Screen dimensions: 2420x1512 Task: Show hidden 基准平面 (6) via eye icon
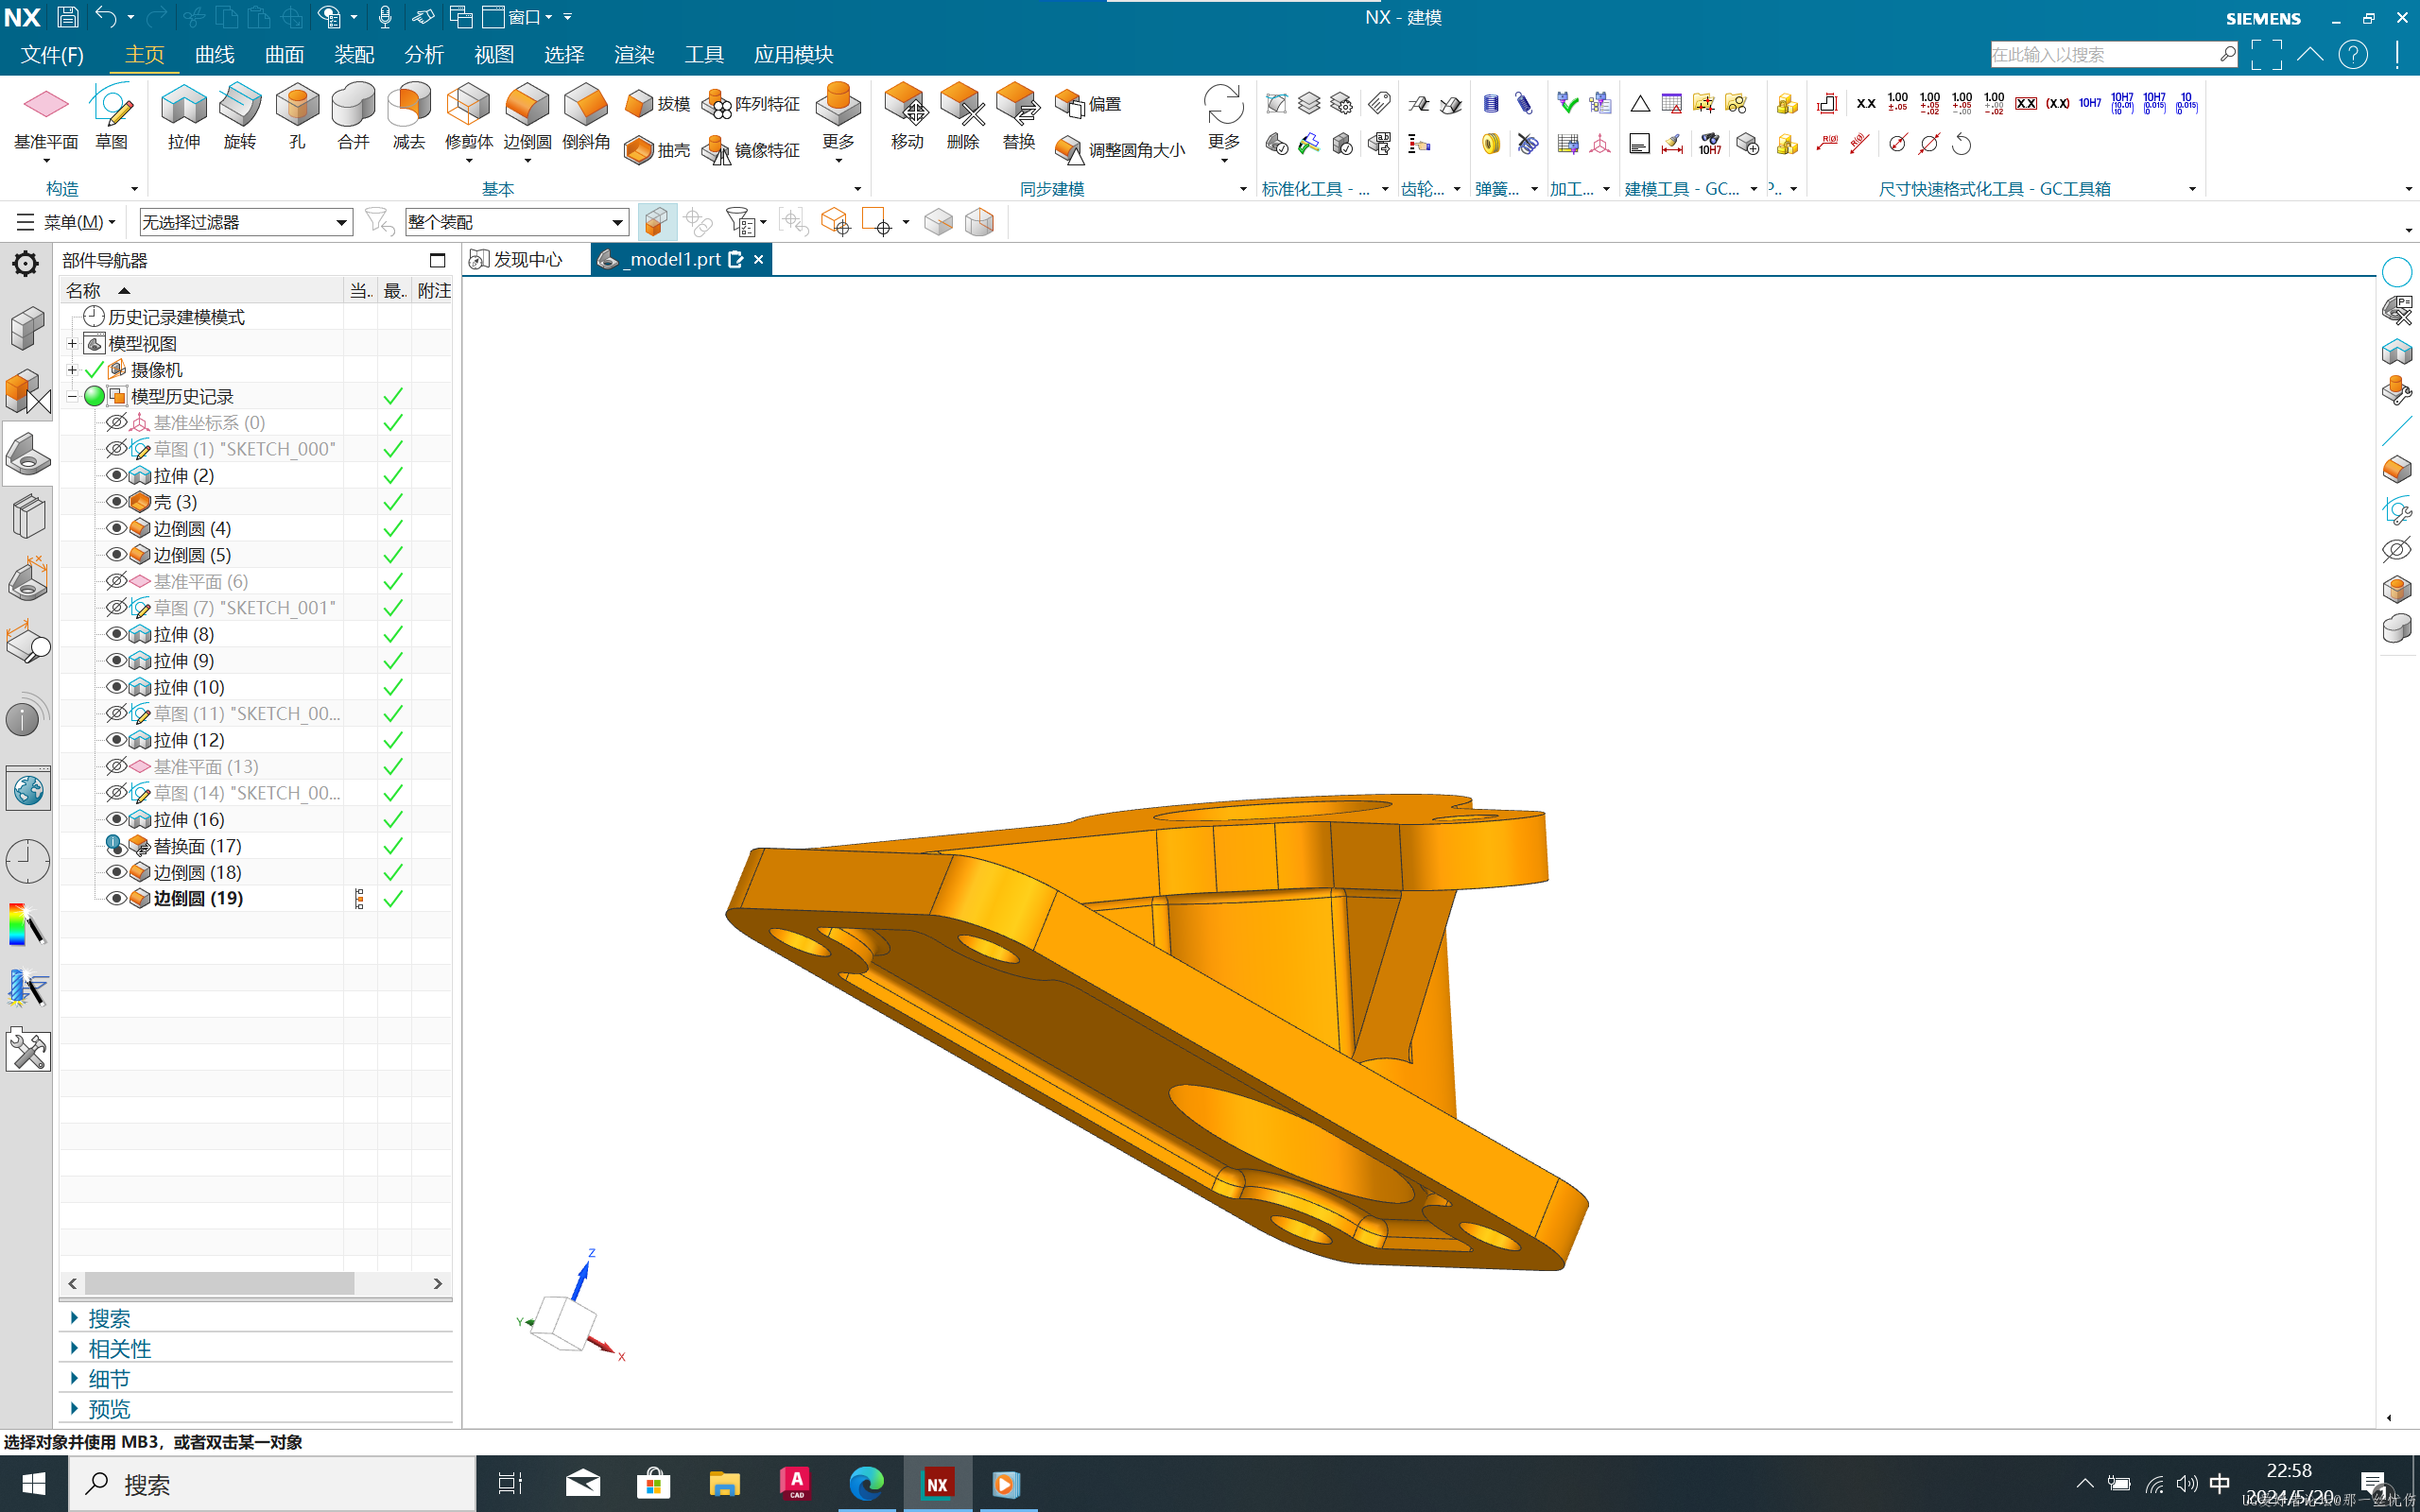pos(116,581)
